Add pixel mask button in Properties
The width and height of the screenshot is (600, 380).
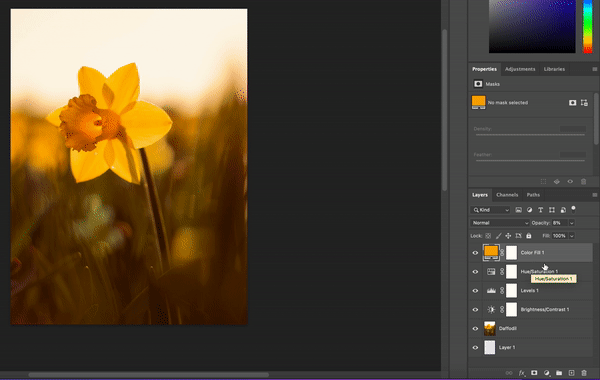tap(572, 103)
